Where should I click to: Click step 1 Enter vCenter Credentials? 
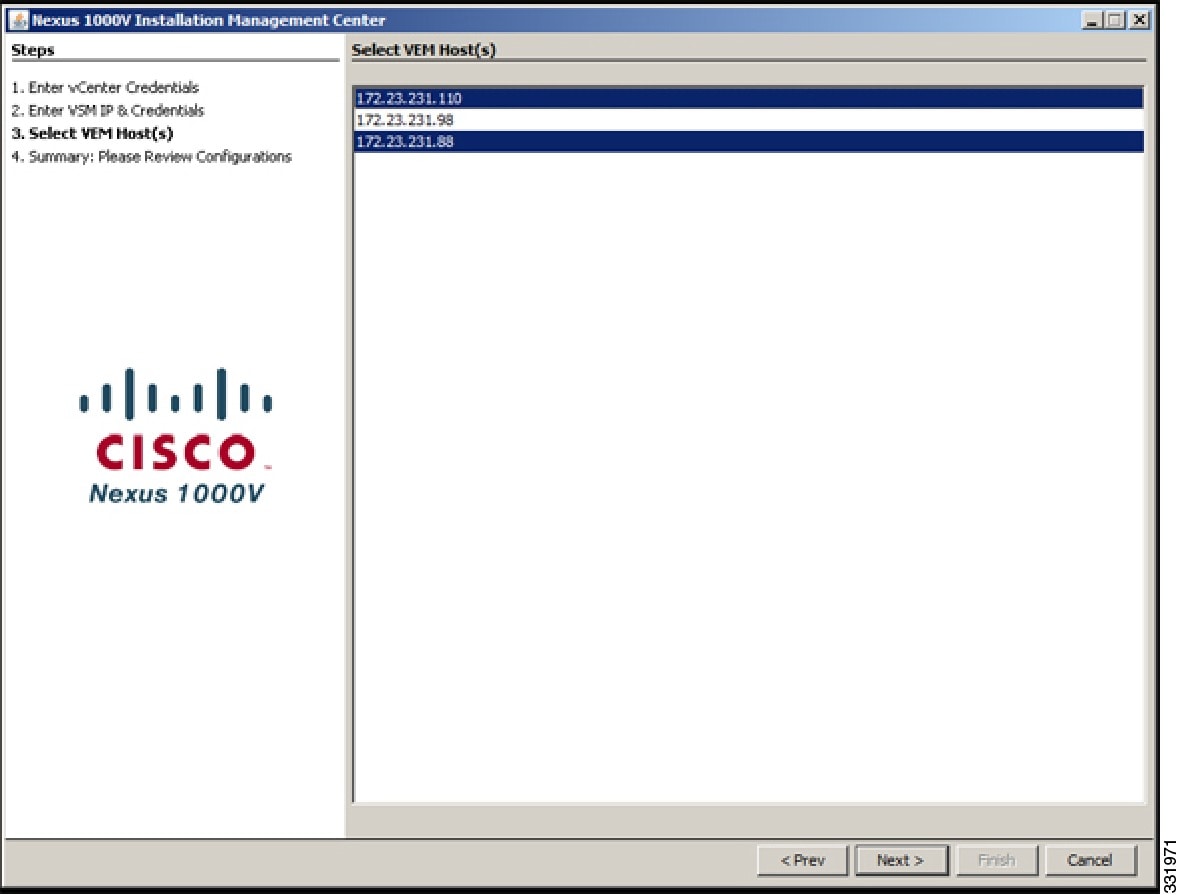coord(105,87)
